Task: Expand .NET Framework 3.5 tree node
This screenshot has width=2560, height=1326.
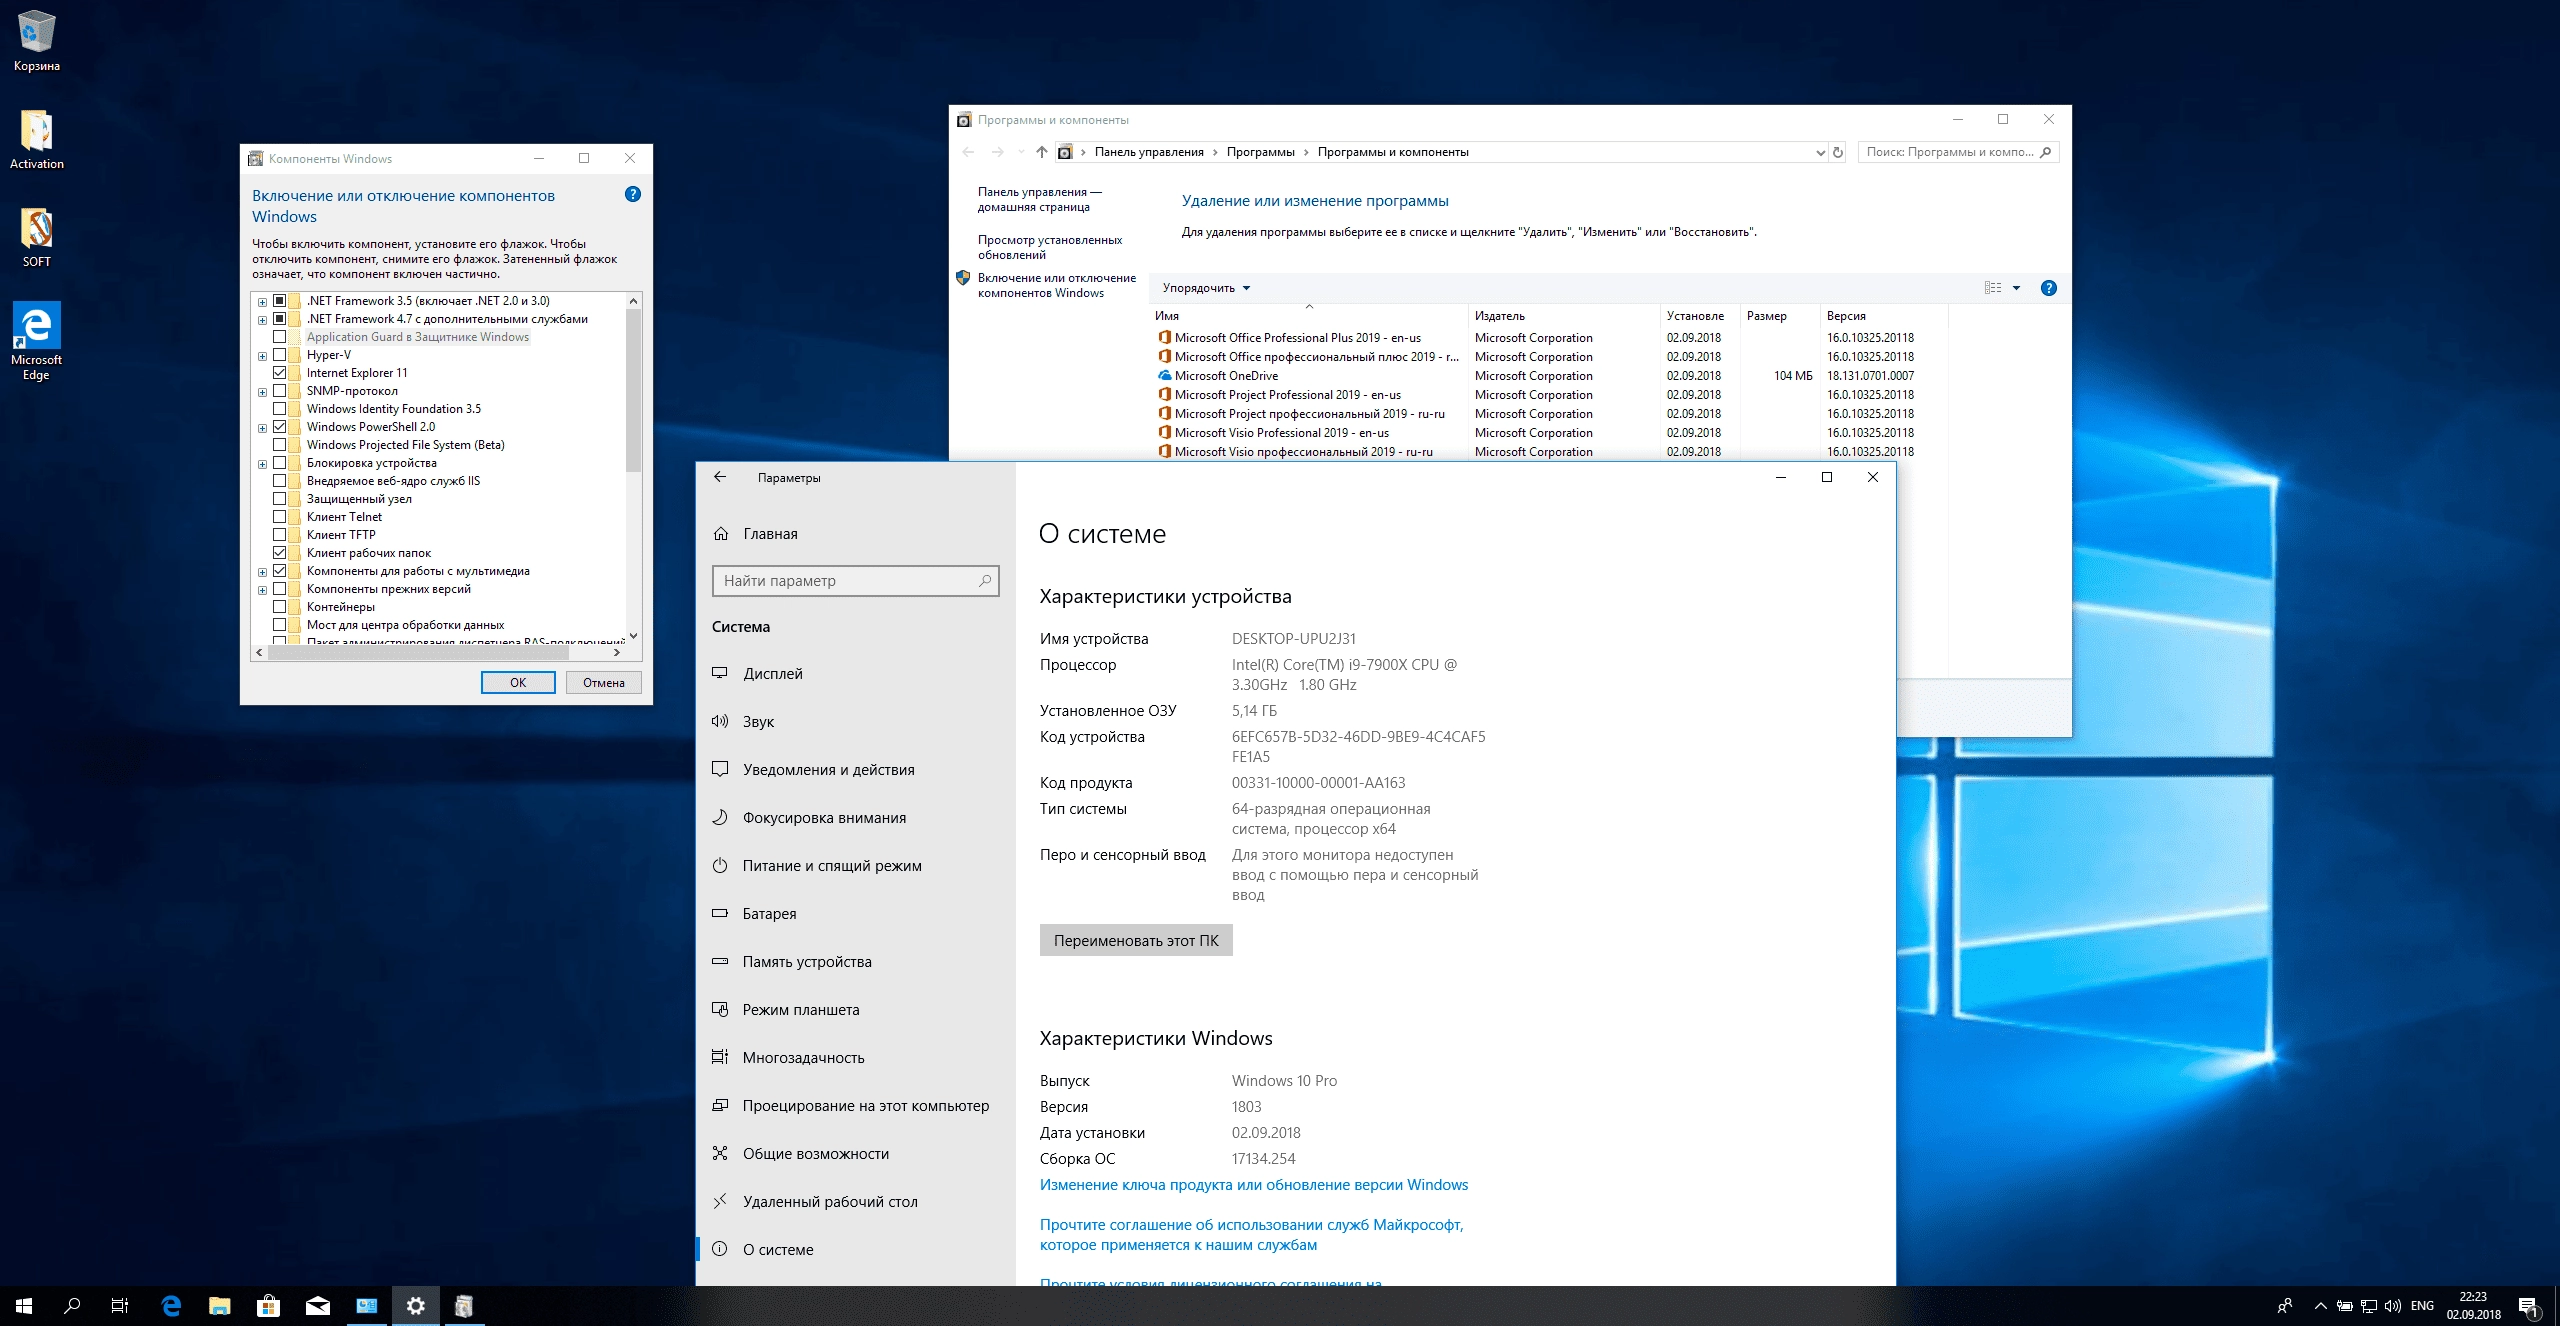Action: [x=262, y=302]
